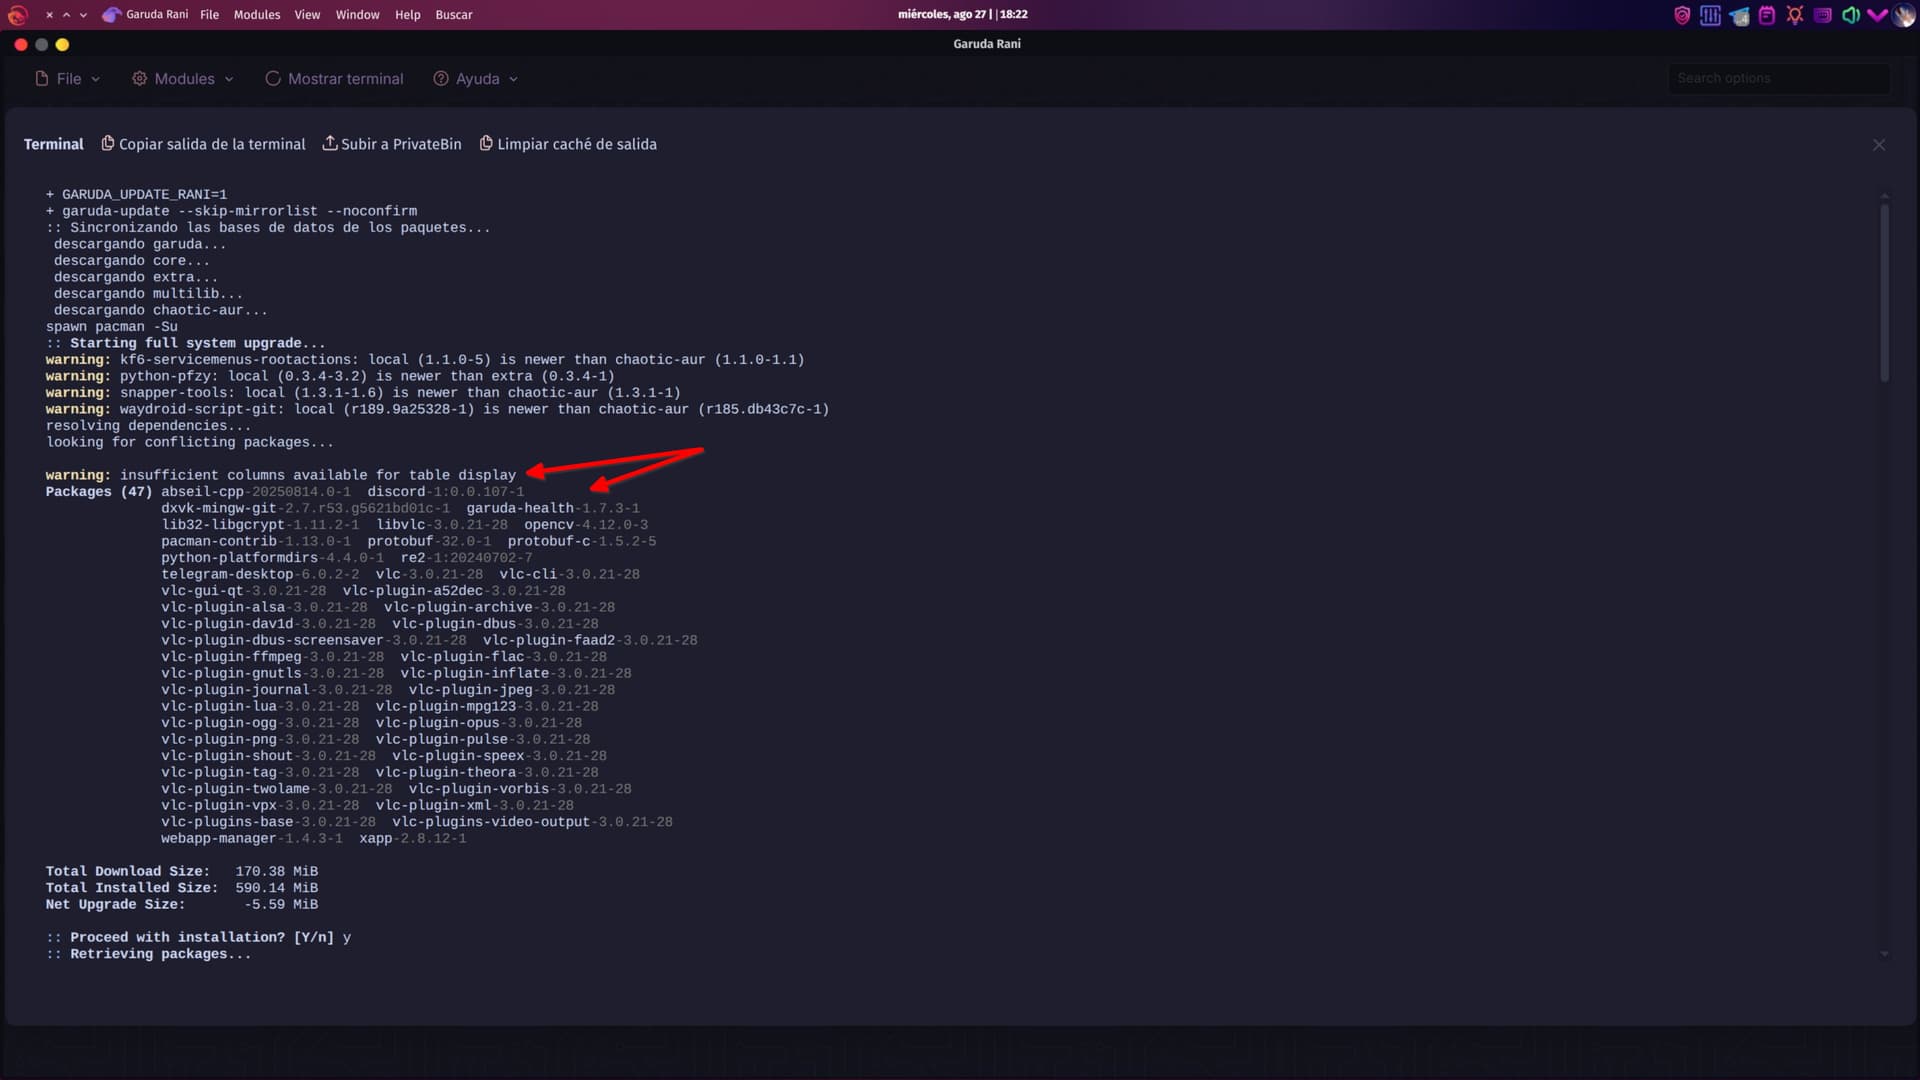Image resolution: width=1920 pixels, height=1080 pixels.
Task: Click Copiar salida de la terminal
Action: pyautogui.click(x=204, y=144)
